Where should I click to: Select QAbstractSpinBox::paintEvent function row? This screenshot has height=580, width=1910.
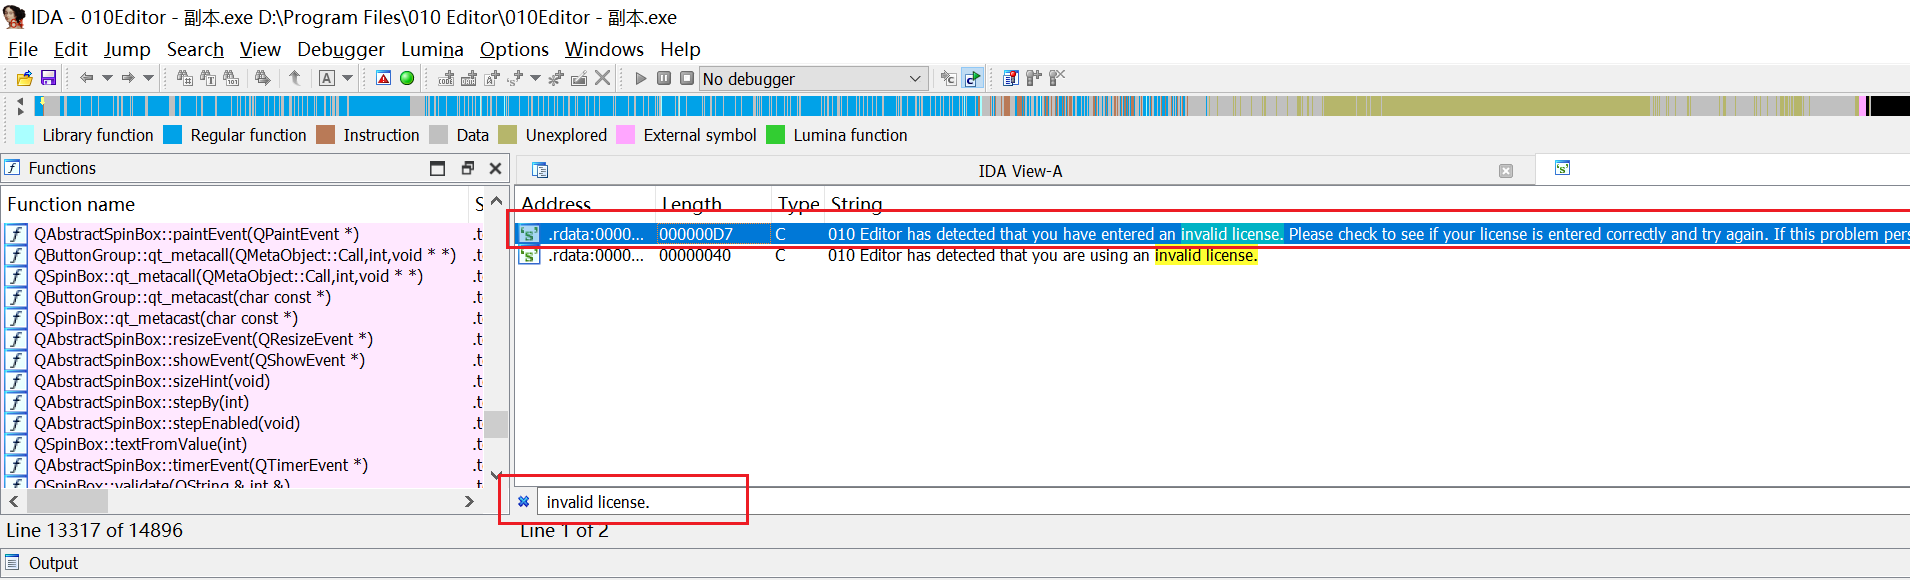pyautogui.click(x=244, y=234)
